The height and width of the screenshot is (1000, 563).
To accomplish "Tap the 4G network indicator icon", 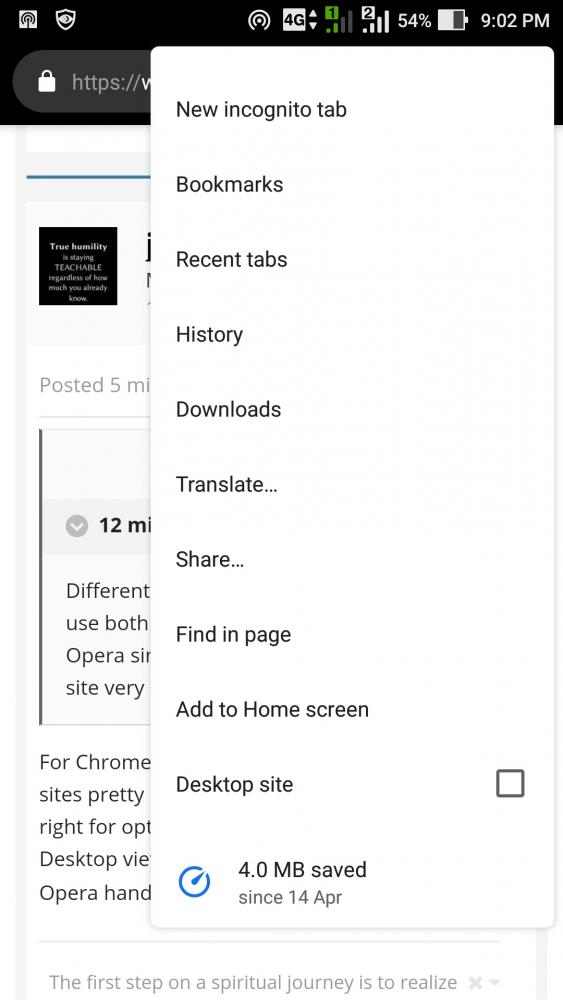I will click(300, 20).
